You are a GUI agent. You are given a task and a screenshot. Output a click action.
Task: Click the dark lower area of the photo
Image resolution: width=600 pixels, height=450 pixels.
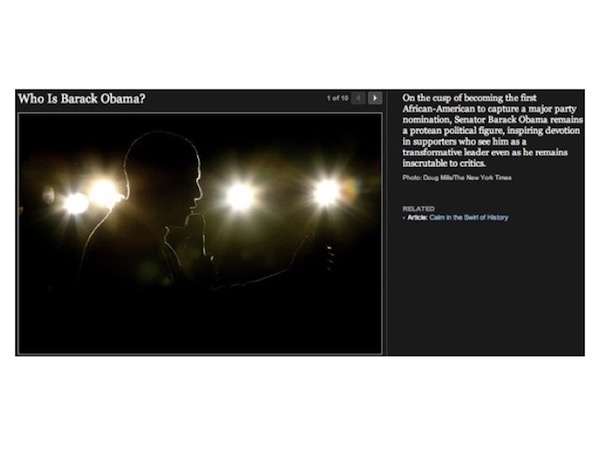tap(200, 321)
